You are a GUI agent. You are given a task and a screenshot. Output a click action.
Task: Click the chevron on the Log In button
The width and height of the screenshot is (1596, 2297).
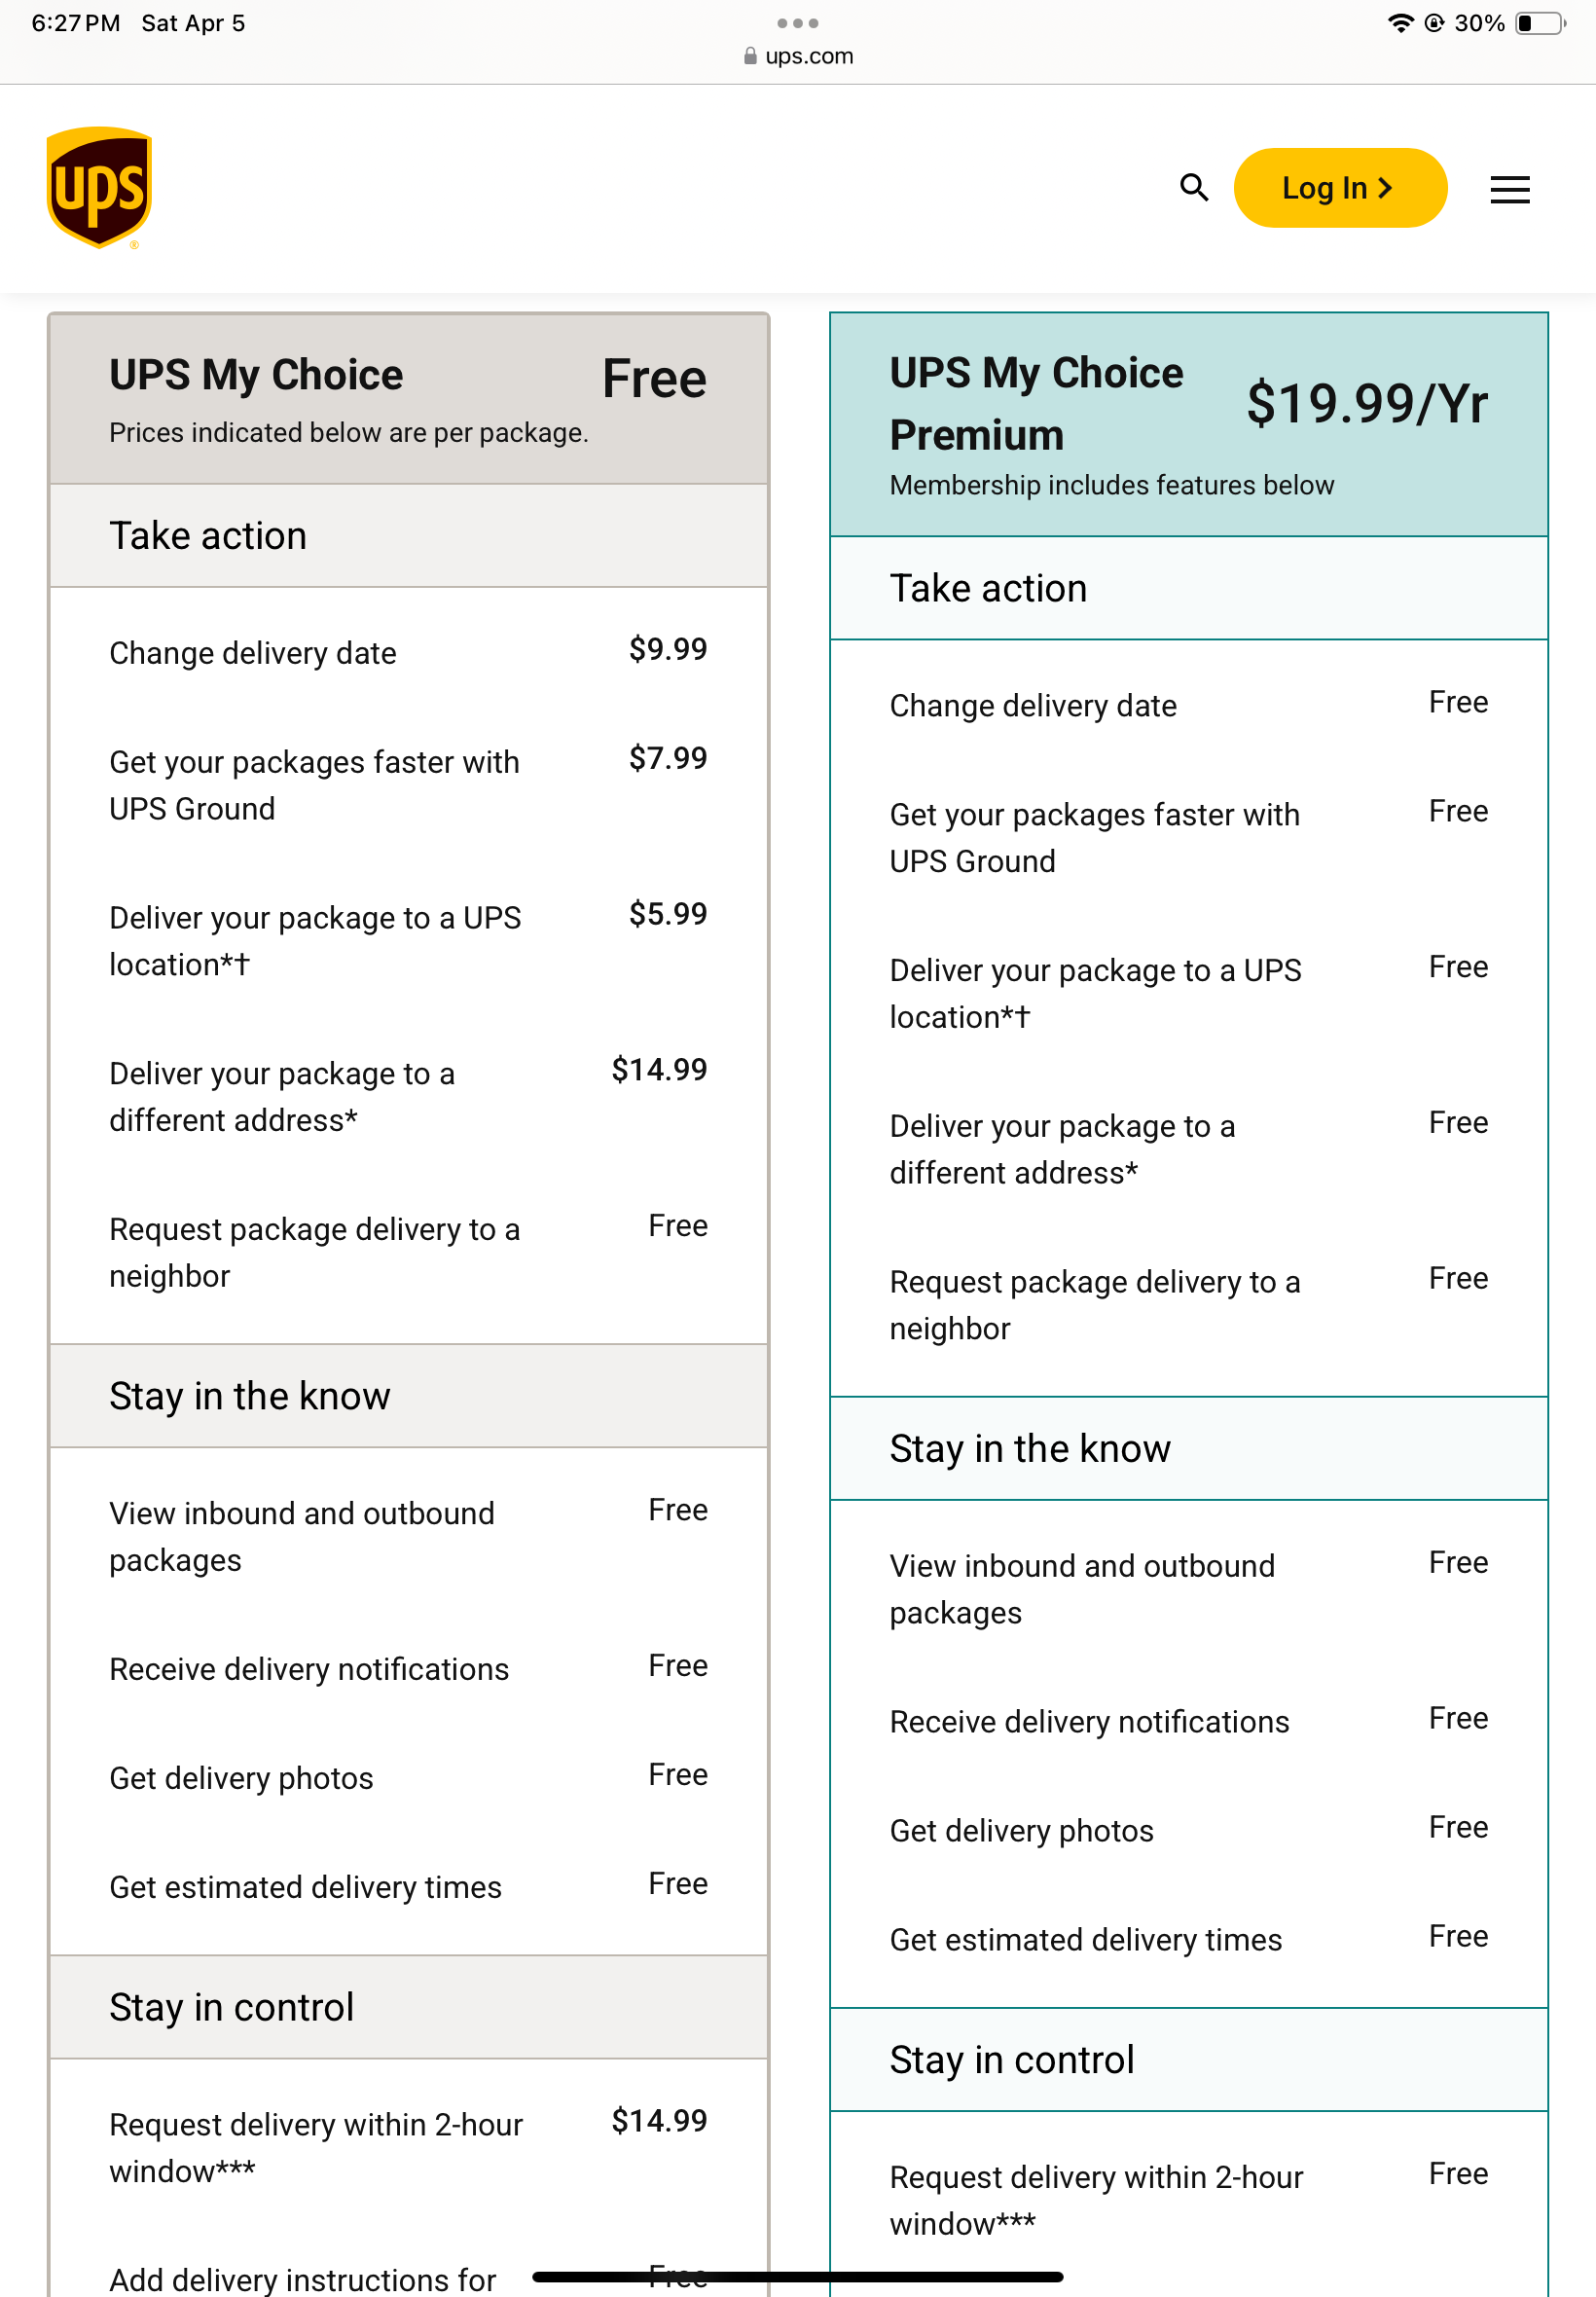pyautogui.click(x=1385, y=188)
